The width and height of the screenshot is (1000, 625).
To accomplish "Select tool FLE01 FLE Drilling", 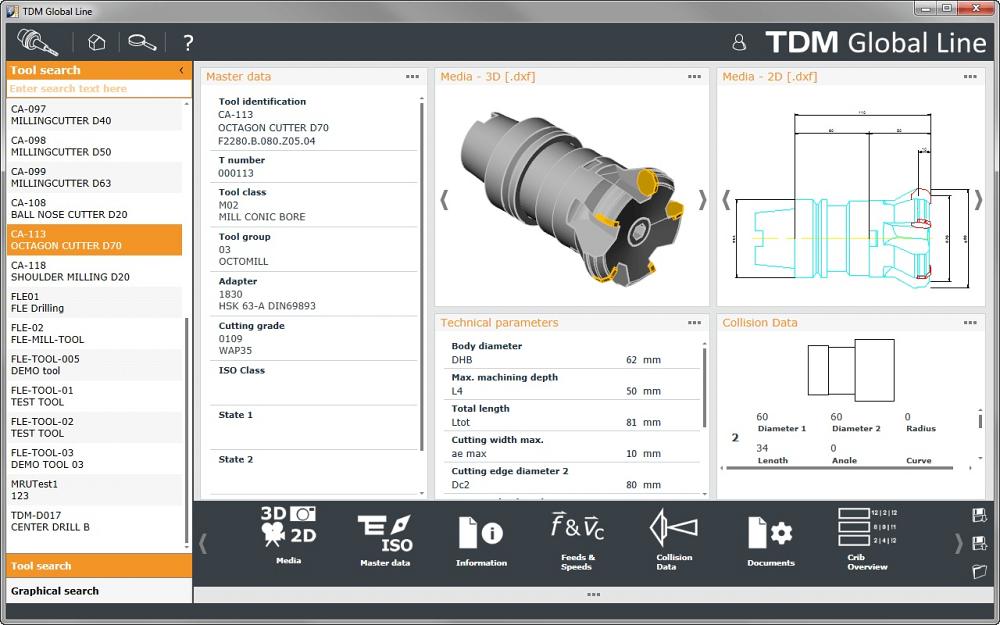I will [94, 302].
